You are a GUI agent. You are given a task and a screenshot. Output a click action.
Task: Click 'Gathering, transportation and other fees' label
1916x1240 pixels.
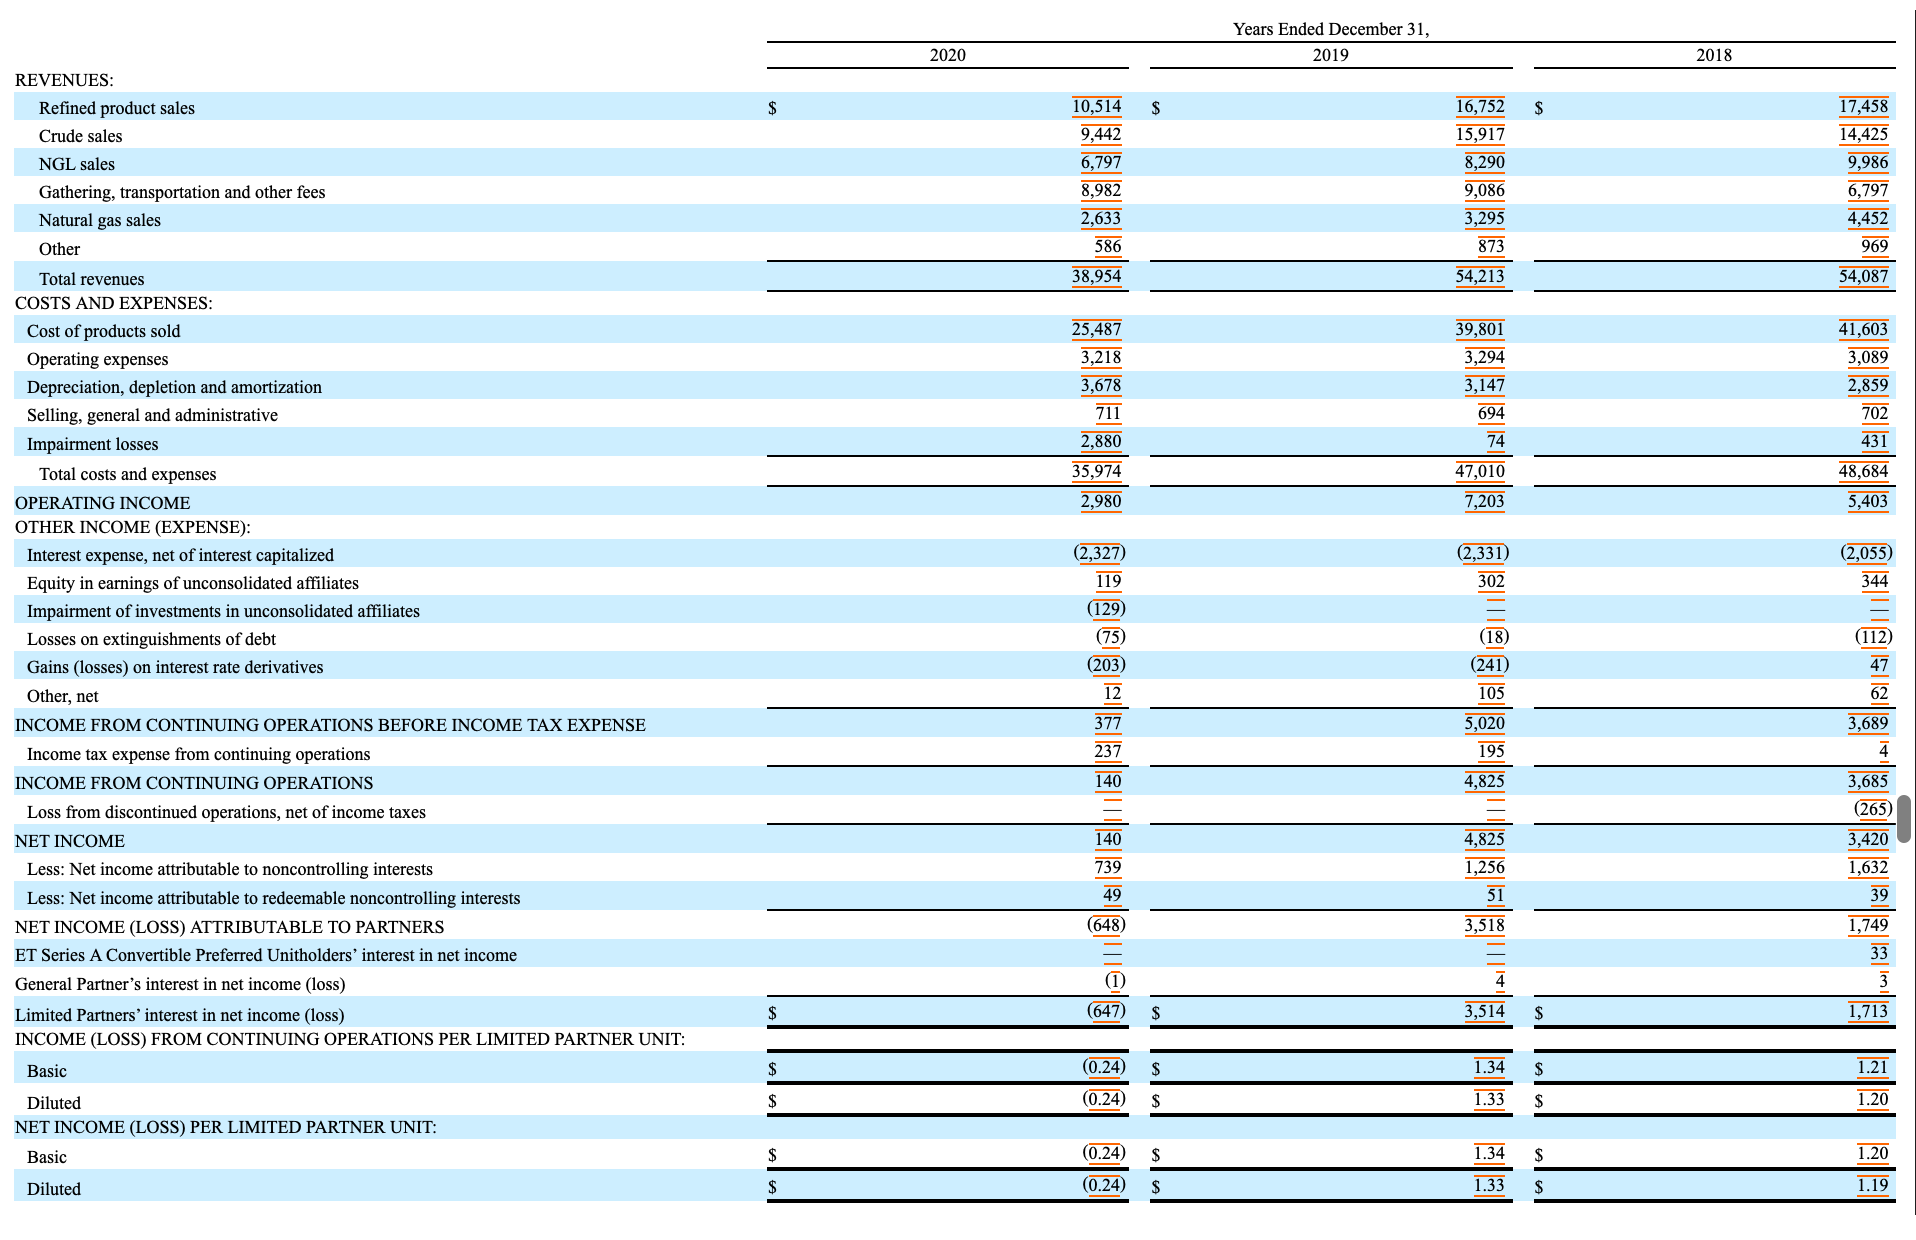(182, 192)
